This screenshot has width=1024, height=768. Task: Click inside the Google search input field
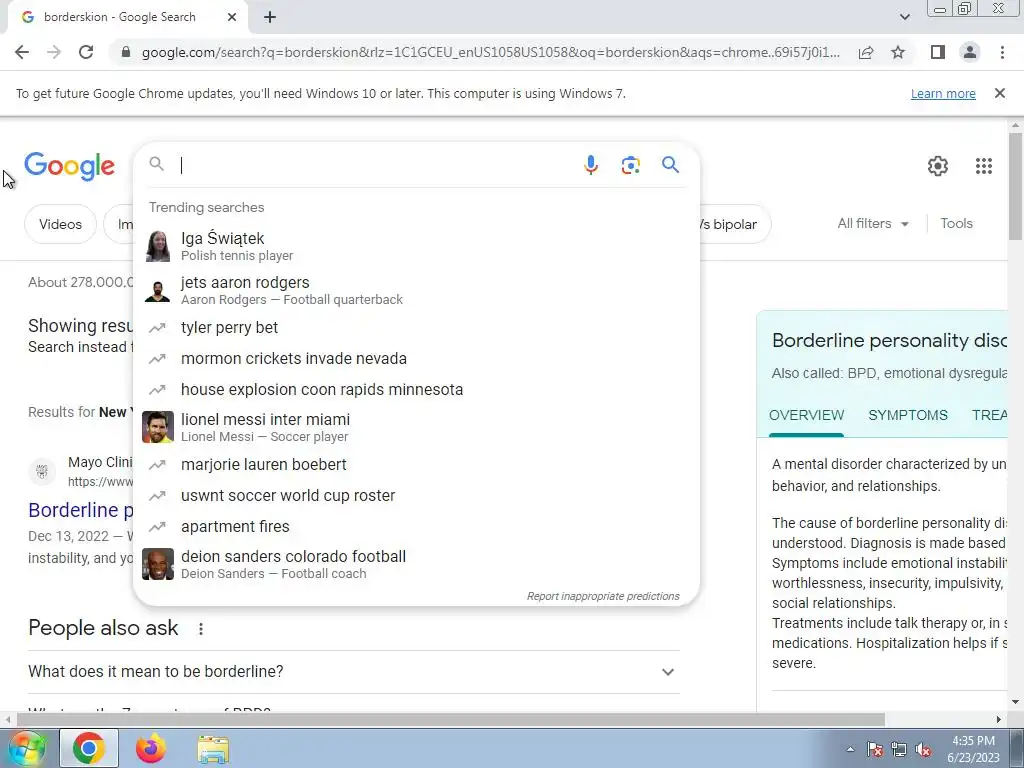[x=376, y=165]
